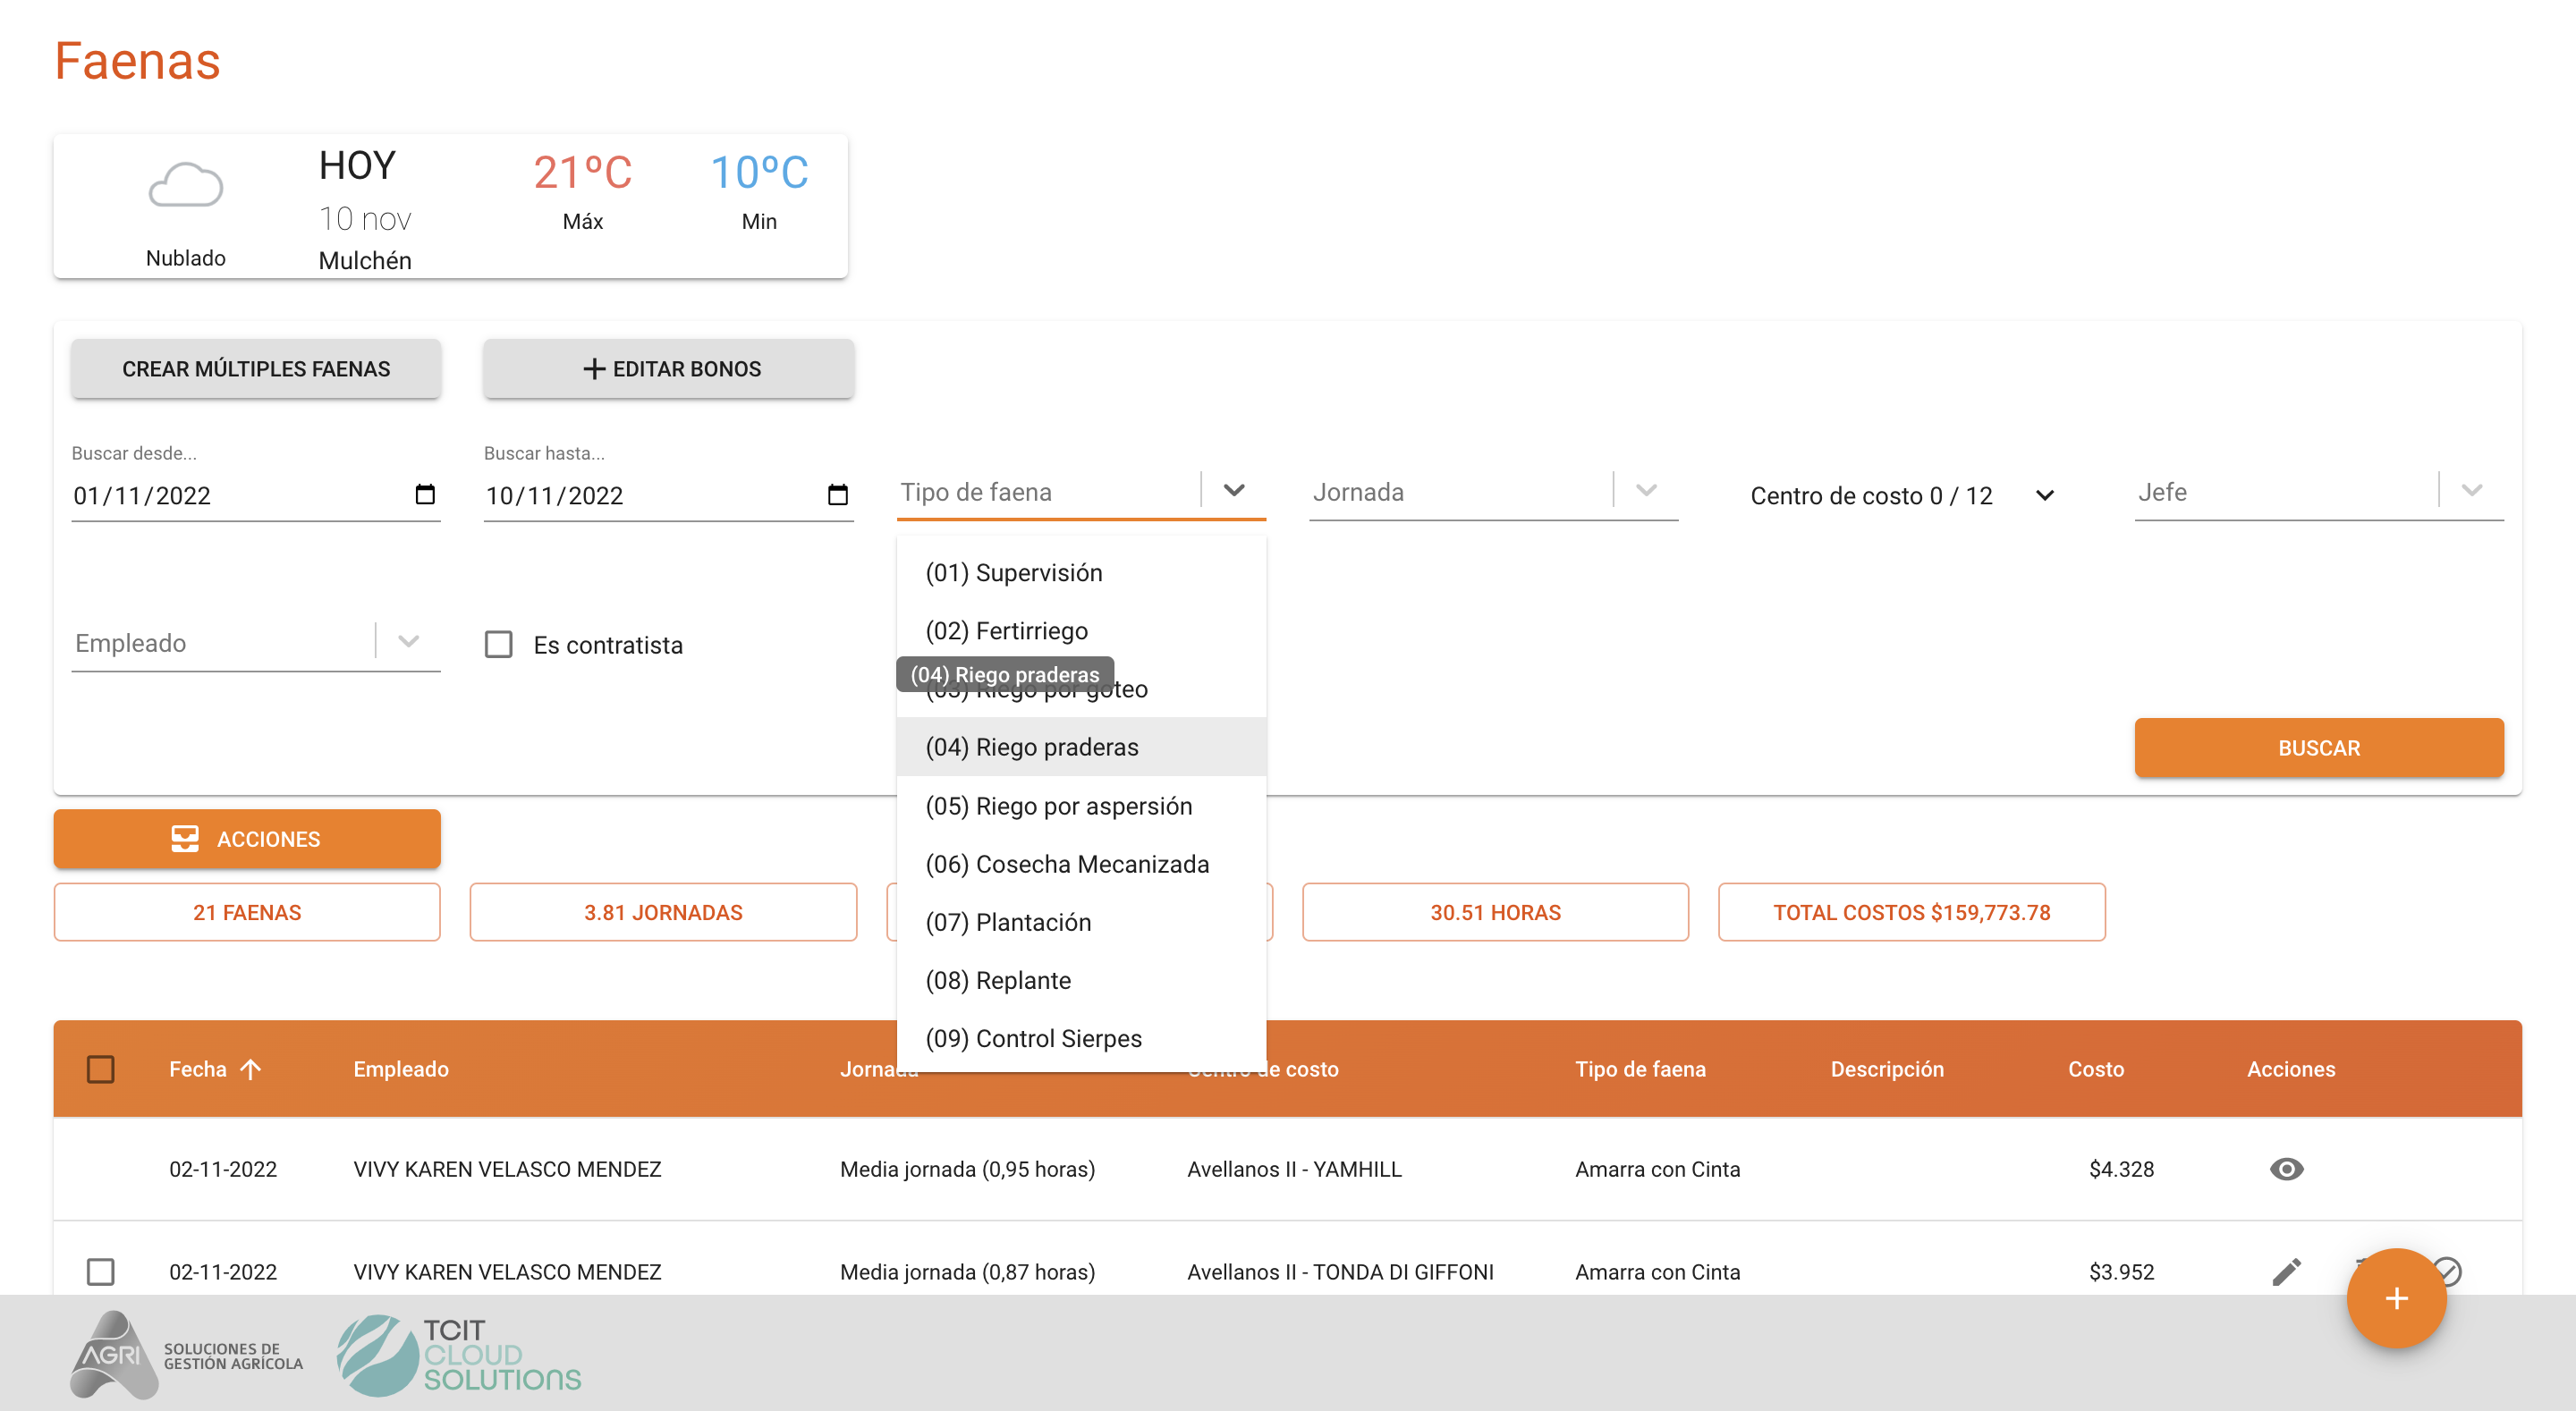Click the AGRI Soluciones de Gestión Agrícola logo
This screenshot has width=2576, height=1411.
pyautogui.click(x=186, y=1355)
